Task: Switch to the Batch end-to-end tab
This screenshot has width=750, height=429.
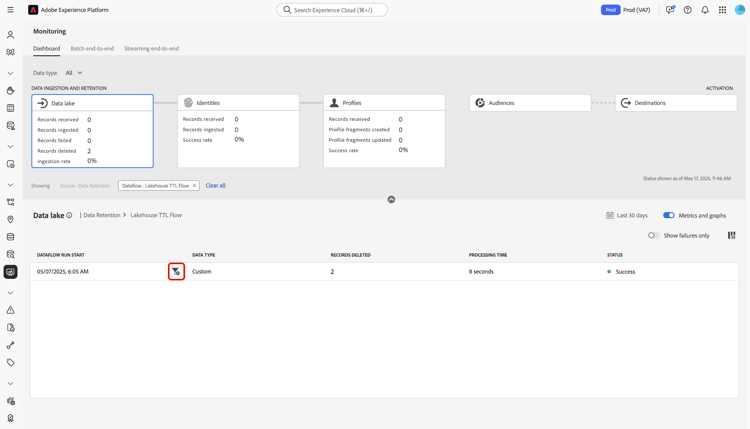Action: pyautogui.click(x=92, y=48)
